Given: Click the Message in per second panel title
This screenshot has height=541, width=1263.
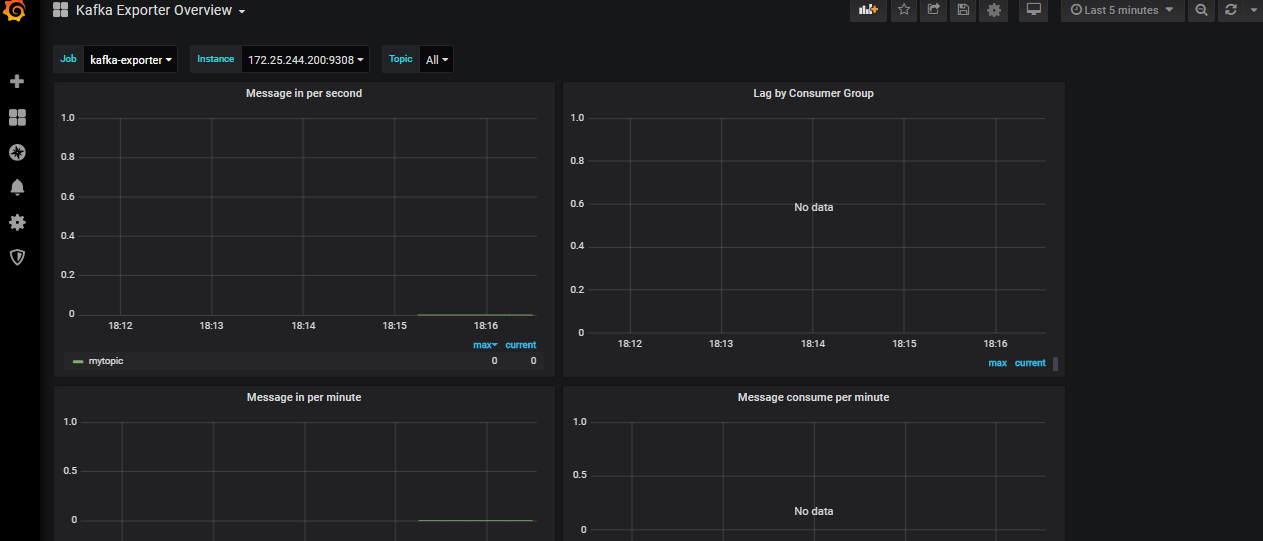Looking at the screenshot, I should coord(304,93).
